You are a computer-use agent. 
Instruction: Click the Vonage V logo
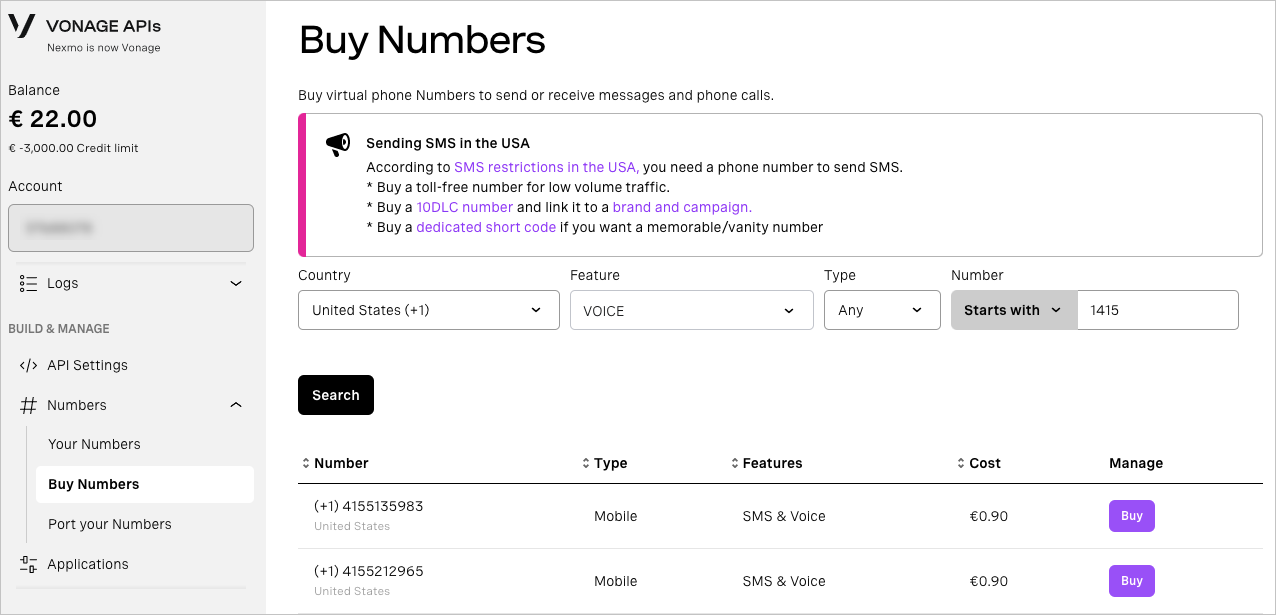22,27
